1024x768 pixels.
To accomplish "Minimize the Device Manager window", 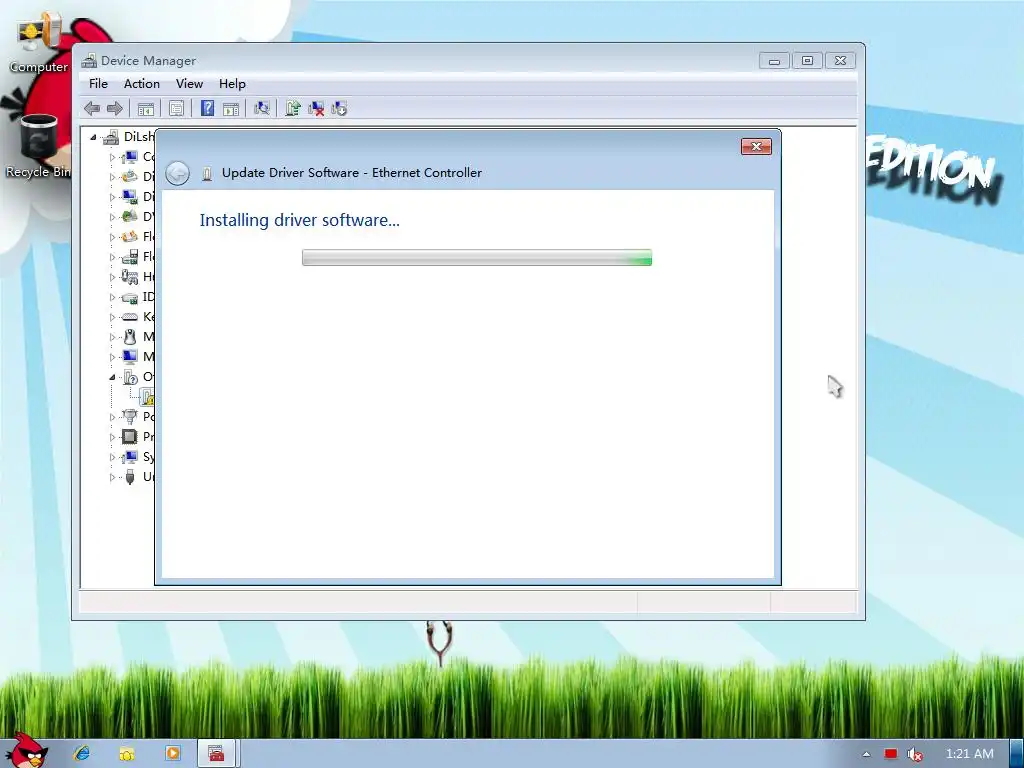I will coord(775,61).
